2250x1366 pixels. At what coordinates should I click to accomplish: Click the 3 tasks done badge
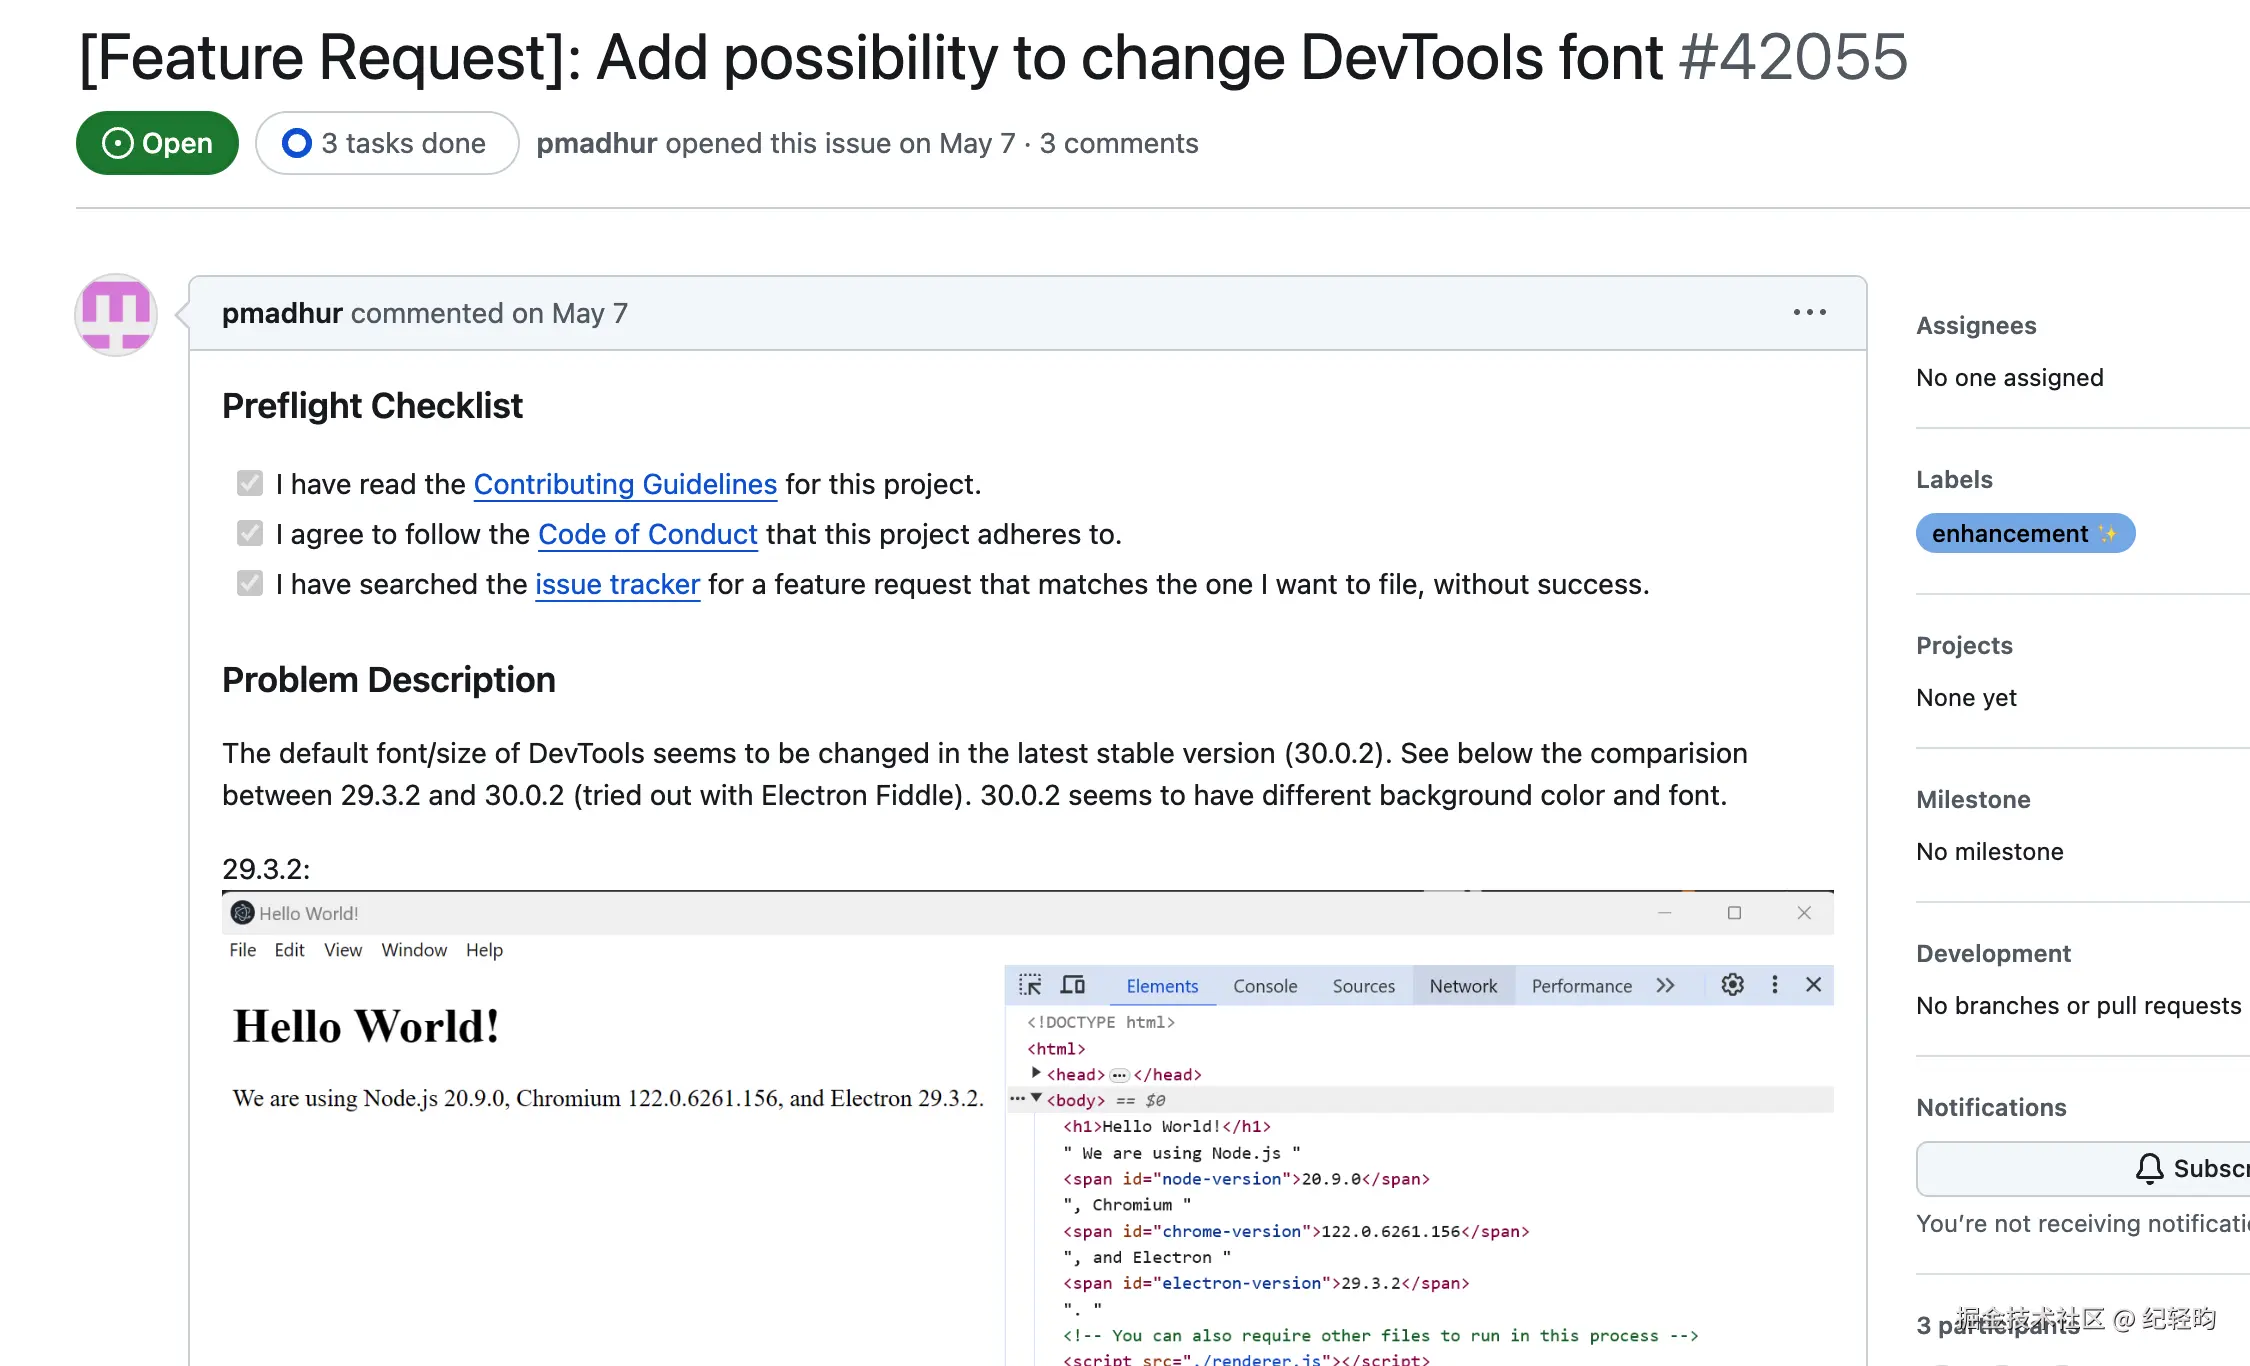387,143
